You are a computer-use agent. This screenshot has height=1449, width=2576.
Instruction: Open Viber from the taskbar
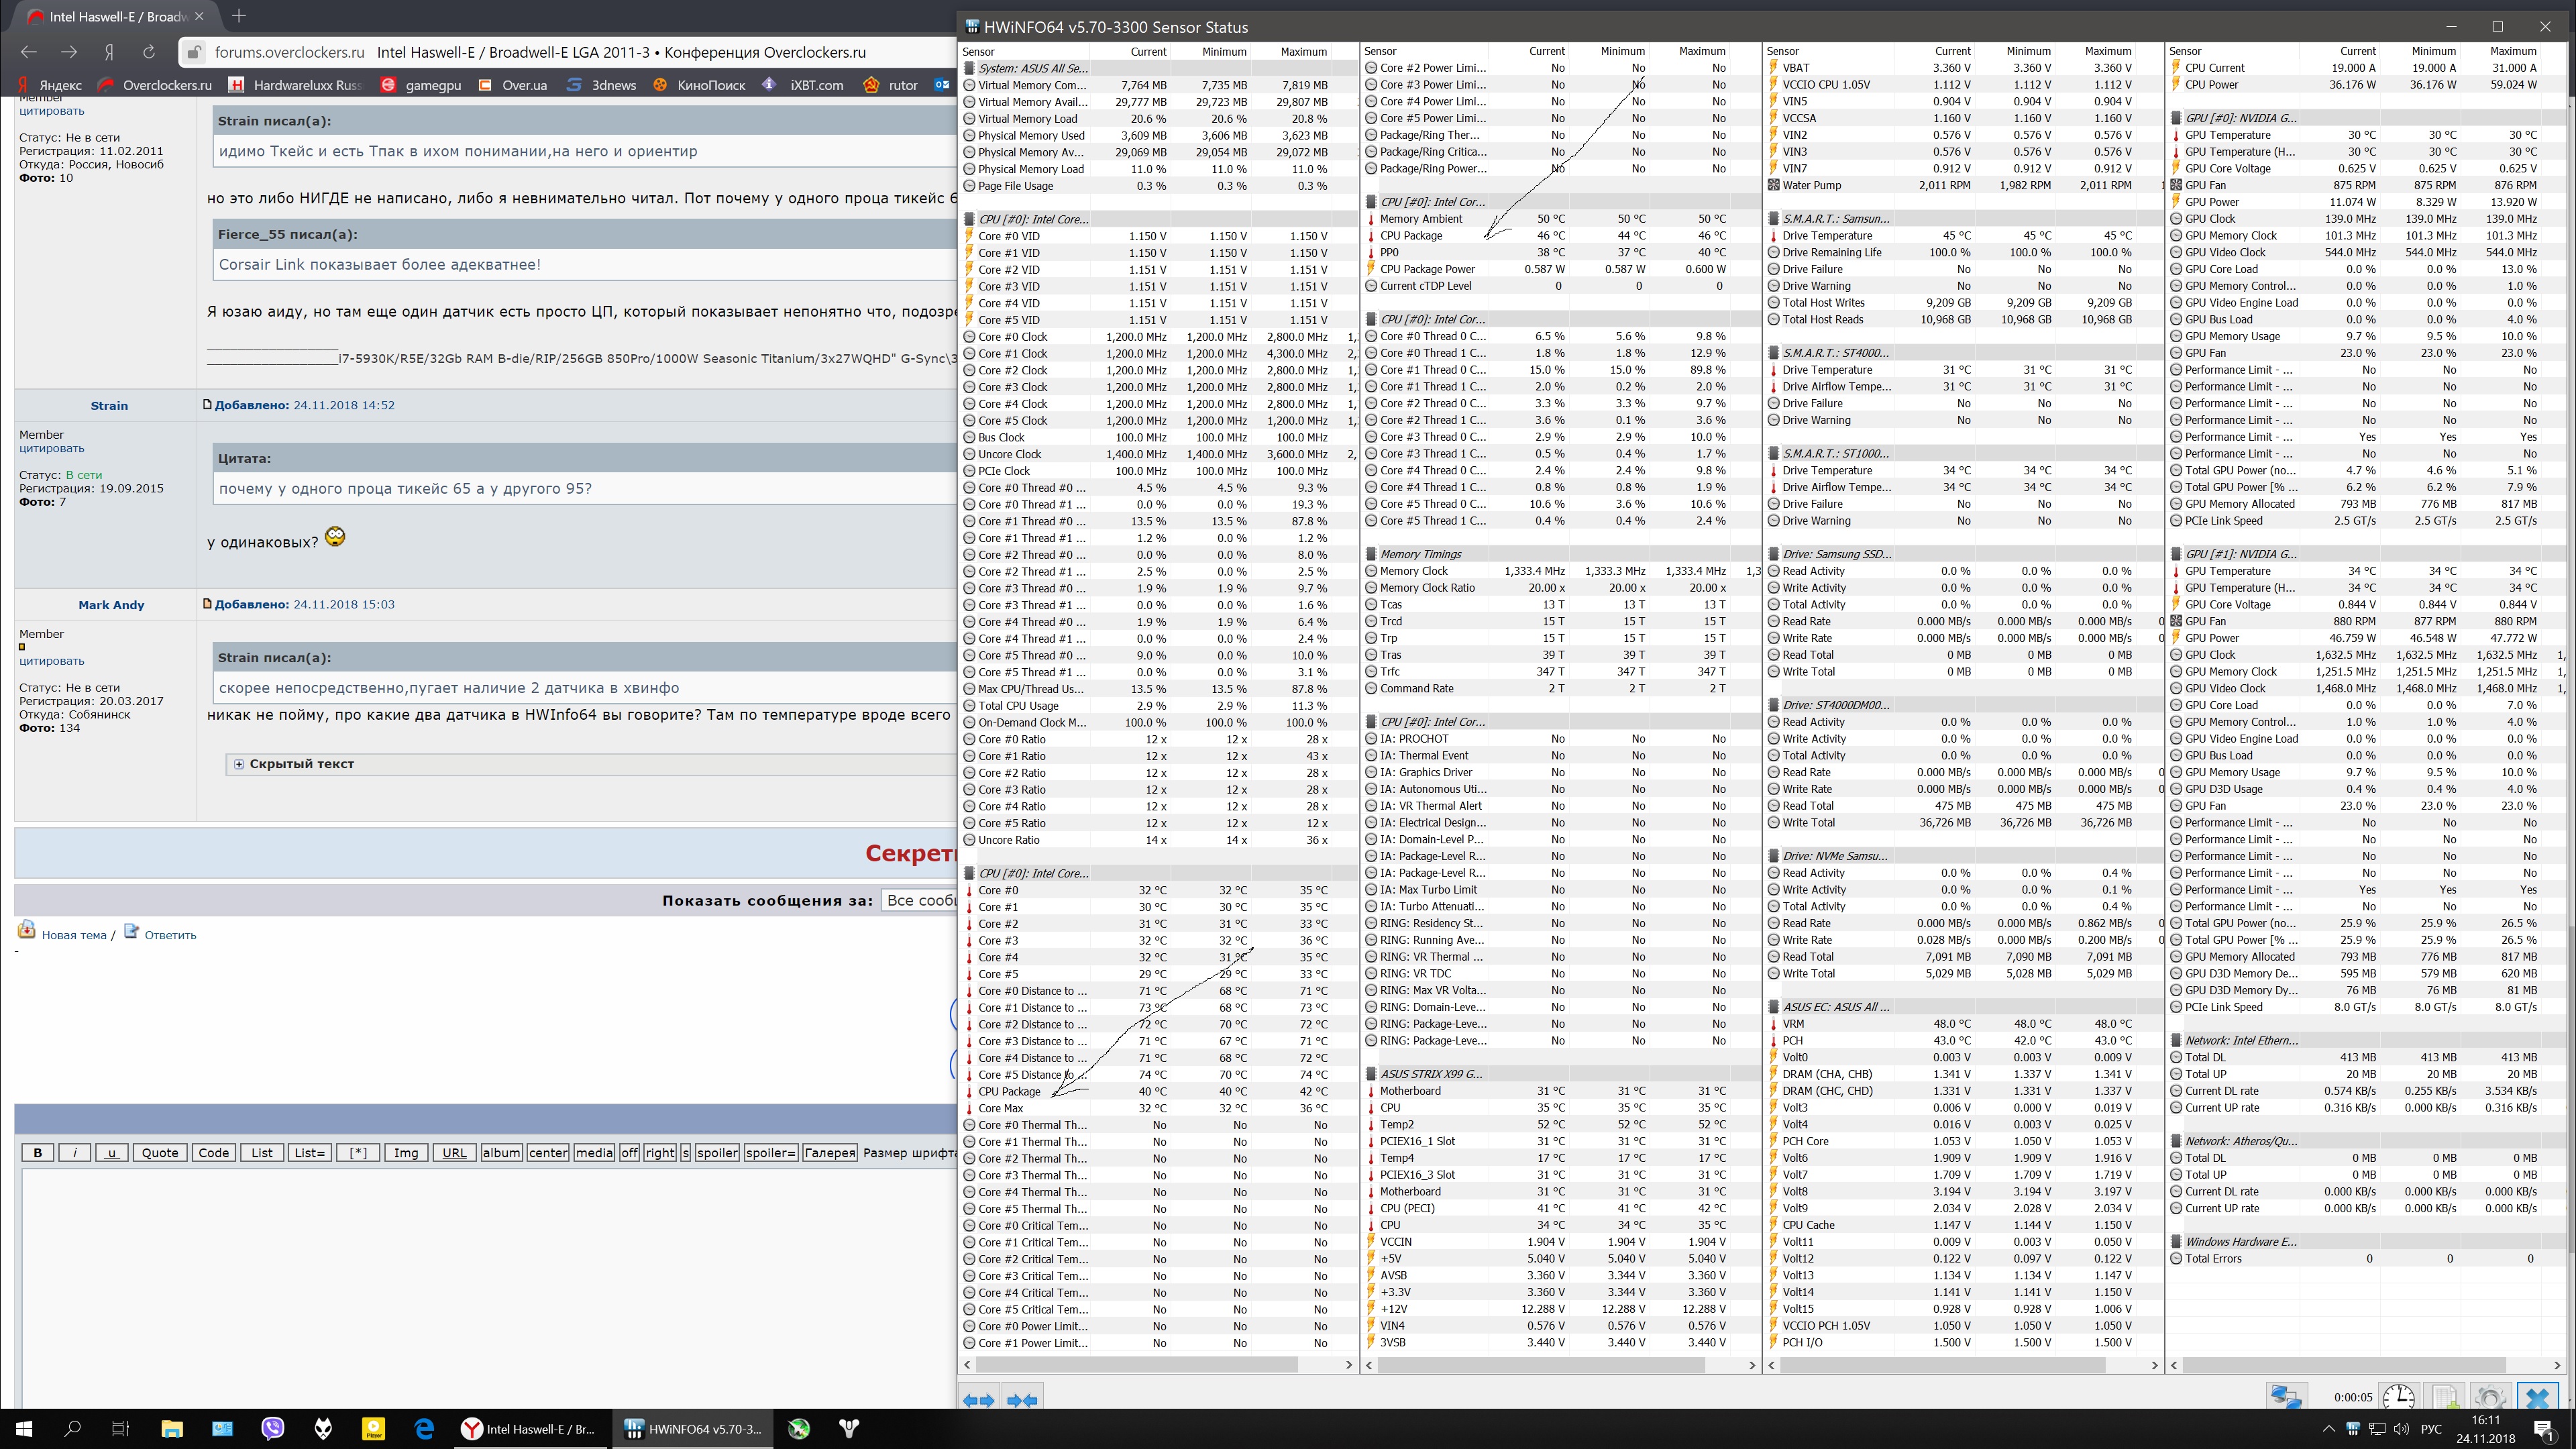click(272, 1428)
